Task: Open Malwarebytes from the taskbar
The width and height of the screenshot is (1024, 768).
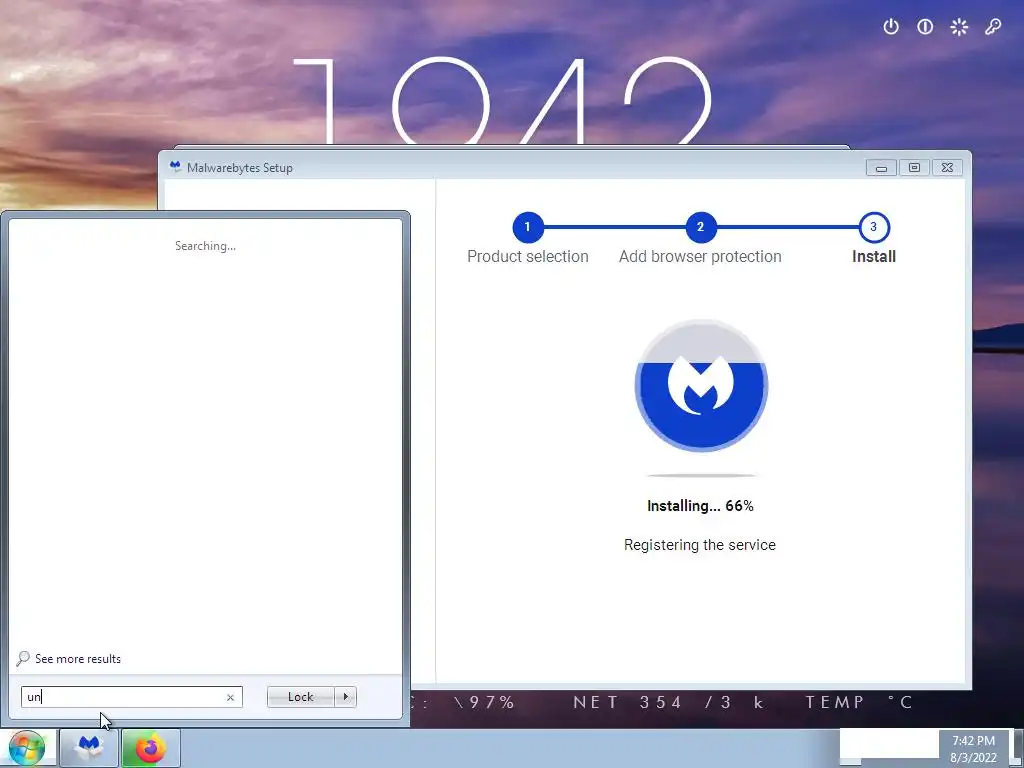Action: click(x=89, y=748)
